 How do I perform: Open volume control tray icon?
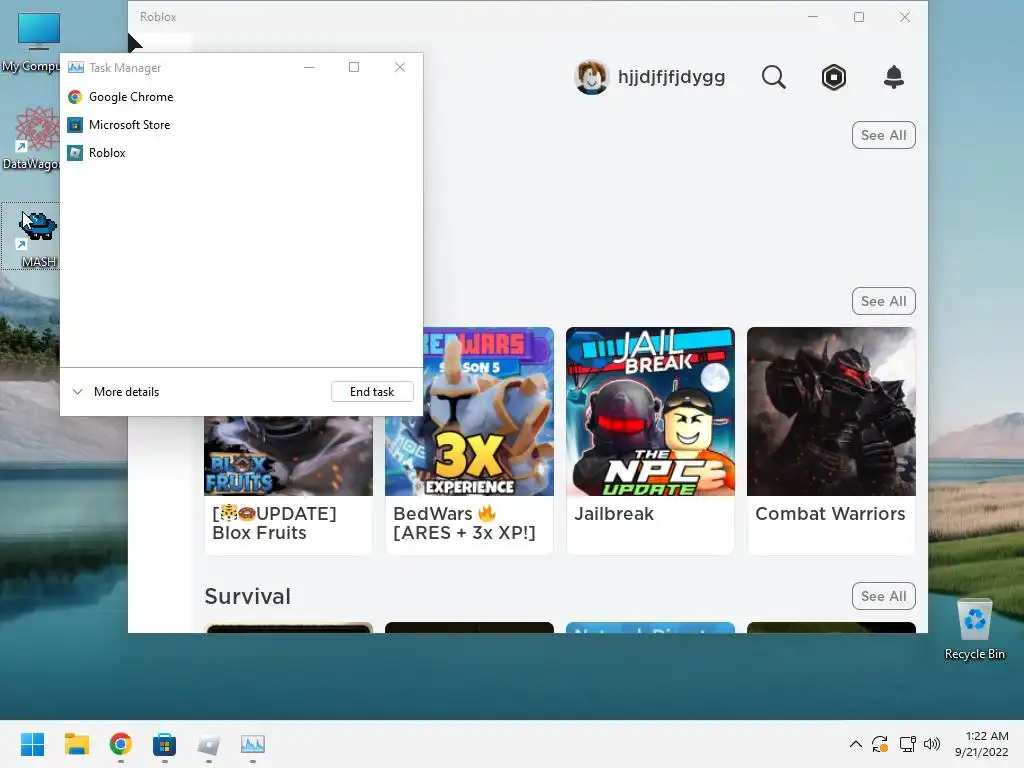point(932,744)
